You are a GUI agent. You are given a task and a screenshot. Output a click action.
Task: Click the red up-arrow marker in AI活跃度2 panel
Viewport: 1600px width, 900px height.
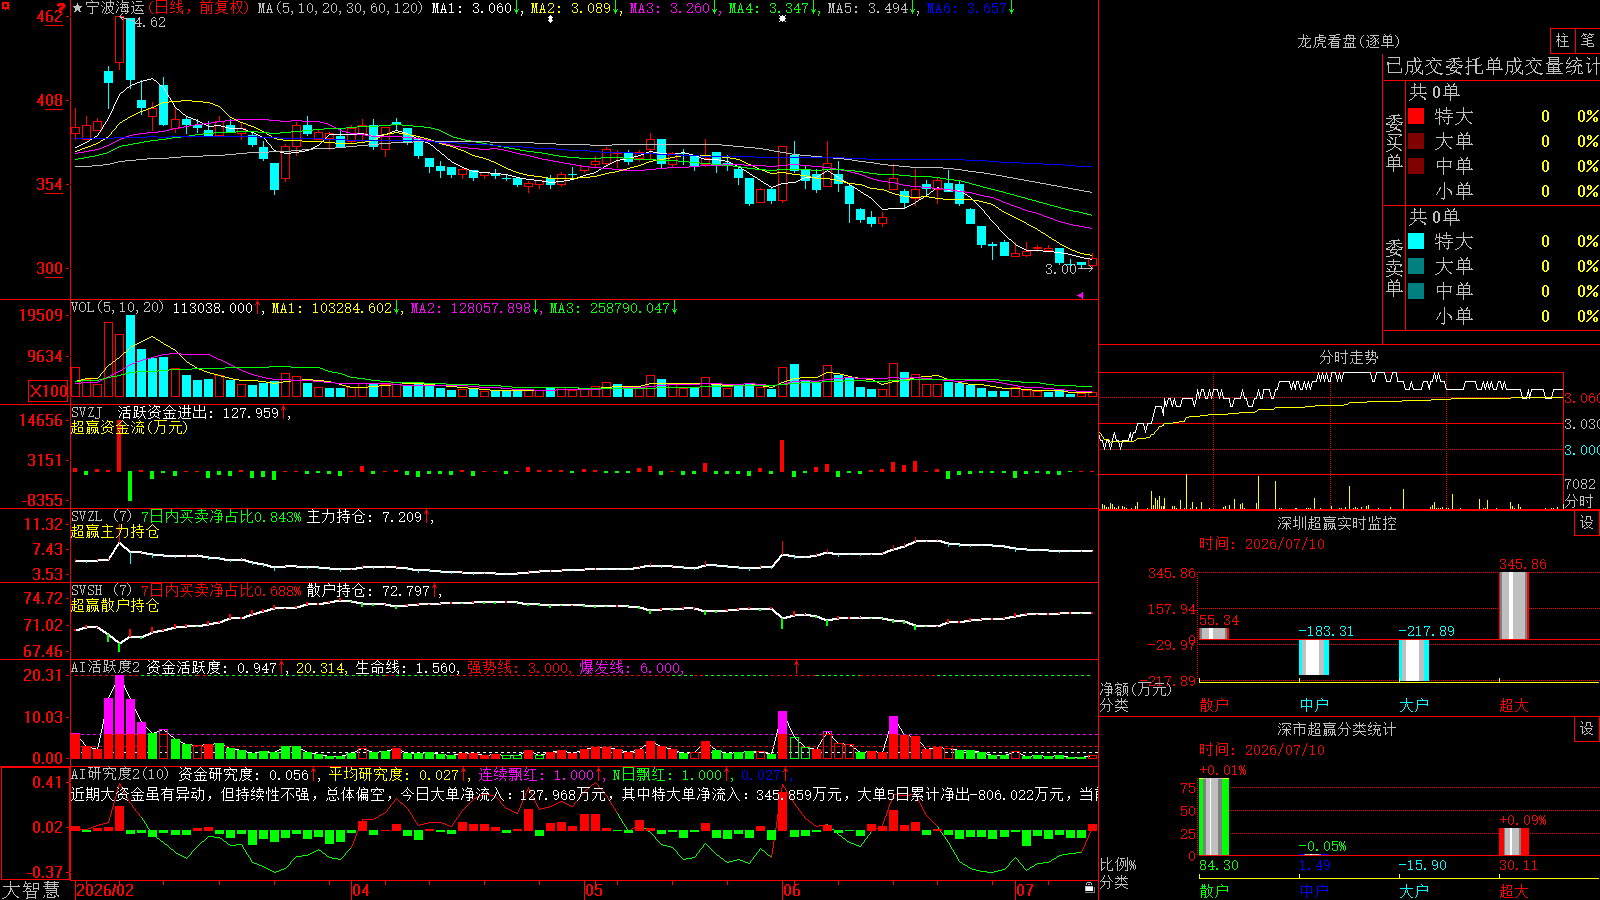797,666
